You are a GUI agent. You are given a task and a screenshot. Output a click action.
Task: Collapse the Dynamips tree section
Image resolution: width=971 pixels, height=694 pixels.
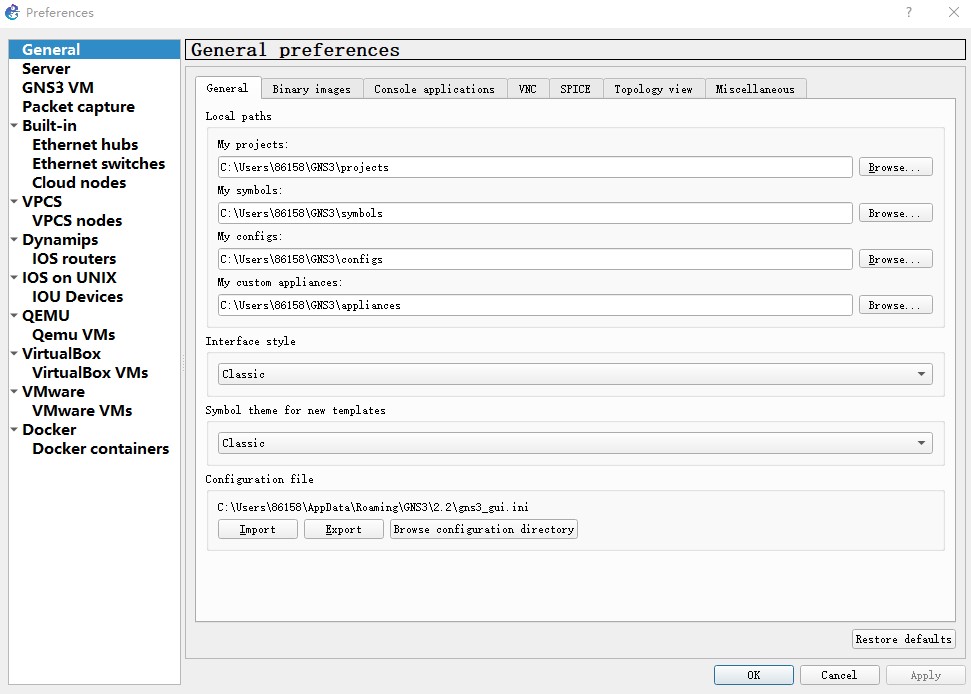[x=14, y=240]
